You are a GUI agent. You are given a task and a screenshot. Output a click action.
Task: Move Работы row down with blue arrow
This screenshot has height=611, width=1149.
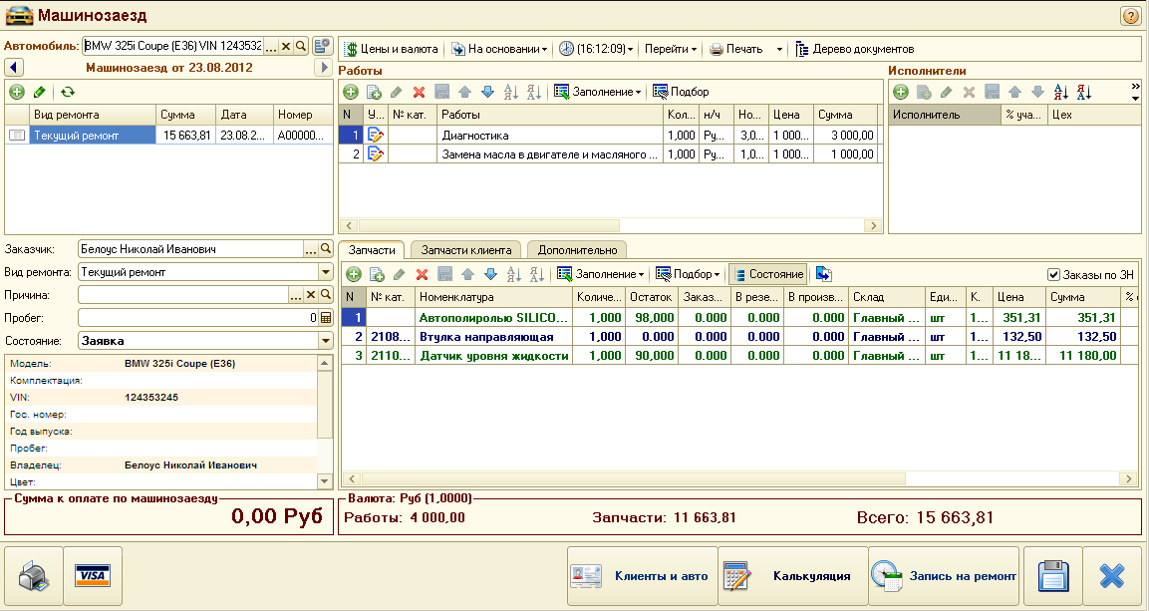pyautogui.click(x=487, y=92)
